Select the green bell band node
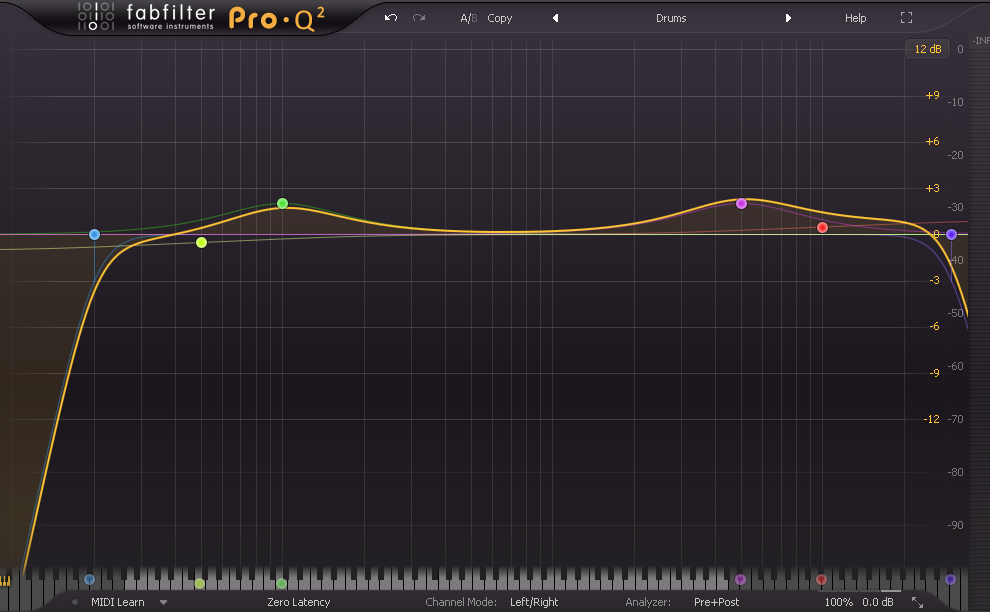Viewport: 990px width, 612px height. pyautogui.click(x=282, y=203)
